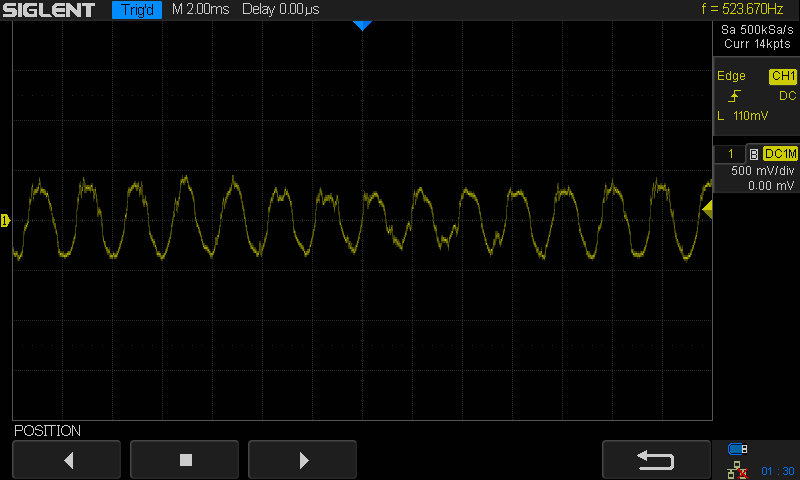Go back using the return arrow button

pos(656,460)
